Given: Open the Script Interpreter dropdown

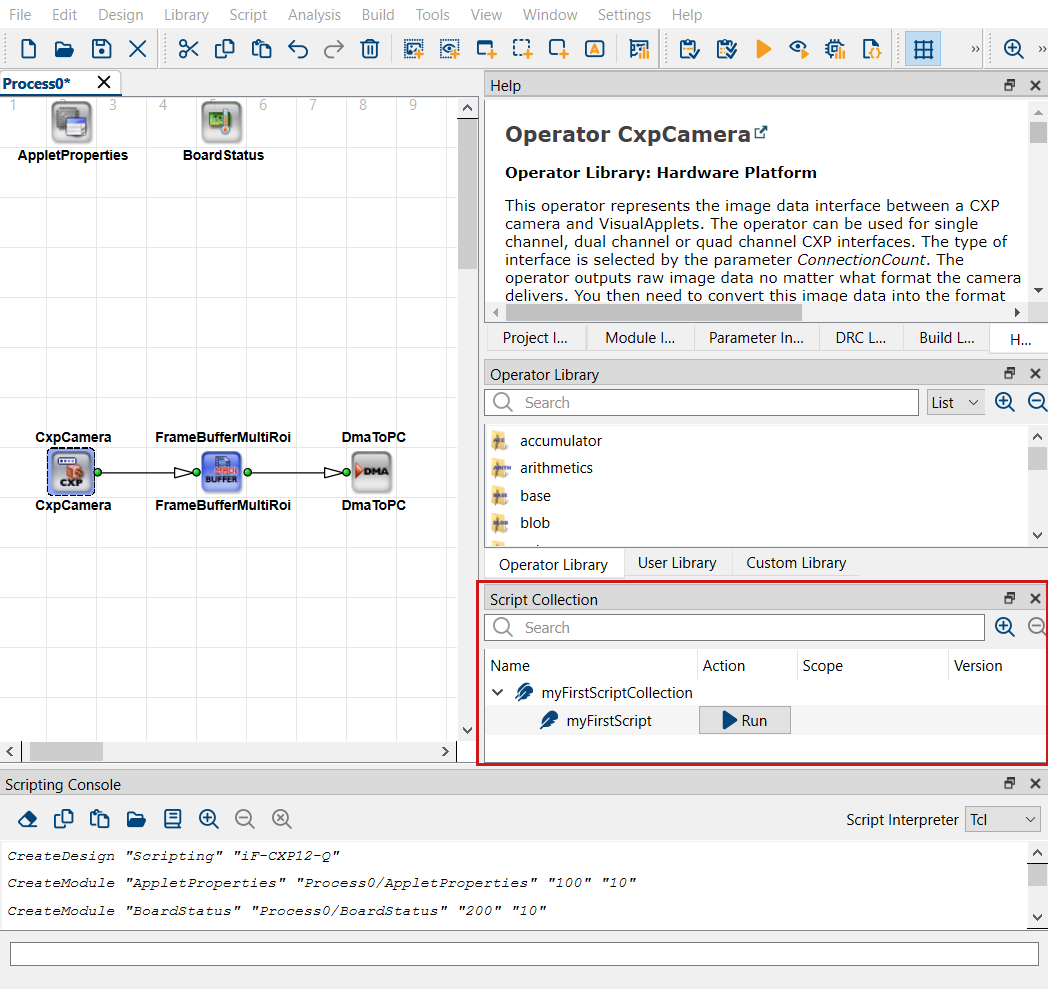Looking at the screenshot, I should coord(1002,819).
